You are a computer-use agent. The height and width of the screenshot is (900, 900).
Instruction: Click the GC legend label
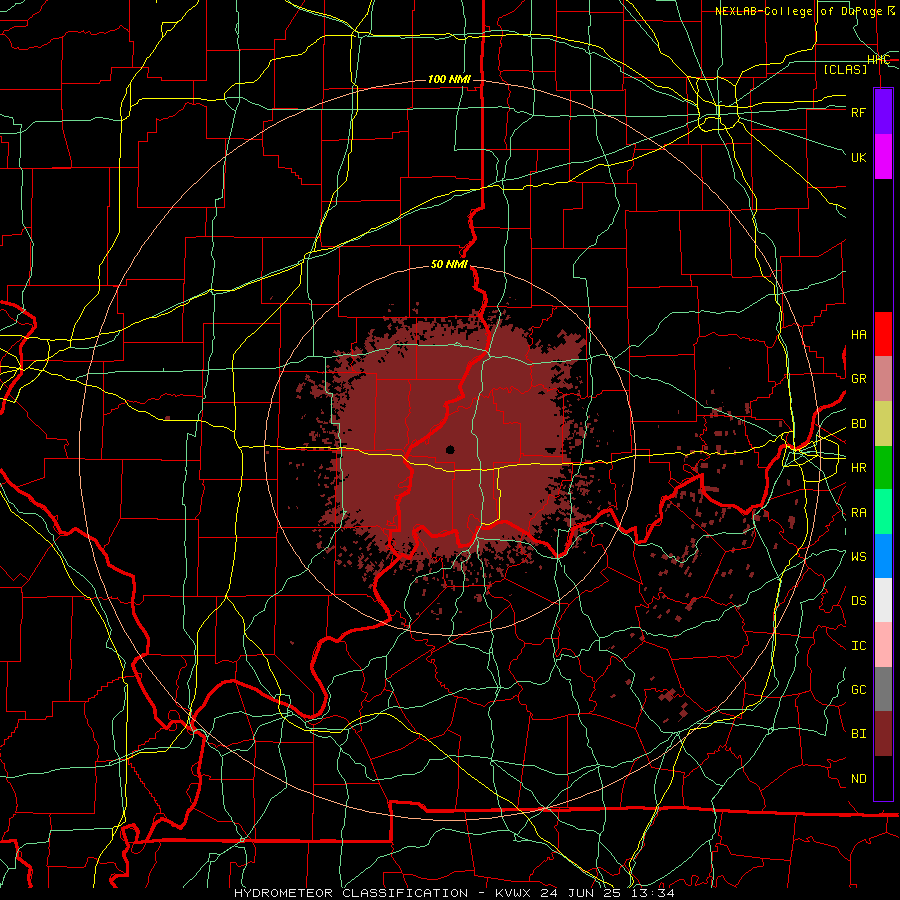tap(858, 690)
